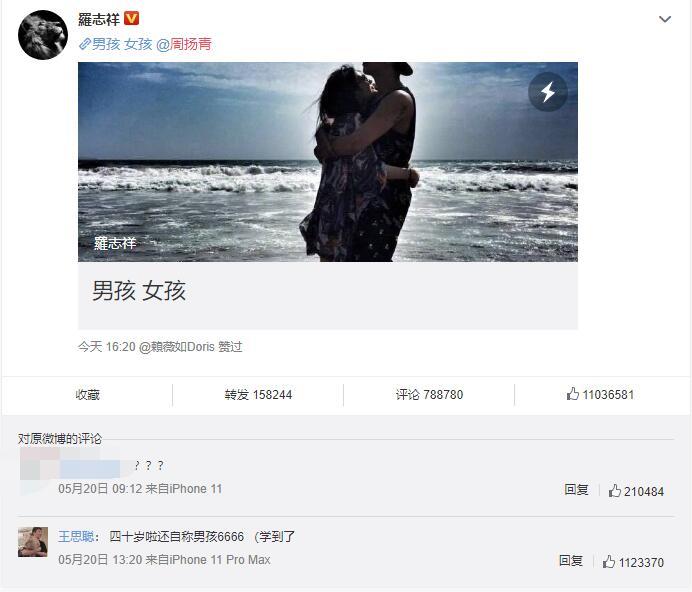Open the 收藏 tab

pos(87,394)
